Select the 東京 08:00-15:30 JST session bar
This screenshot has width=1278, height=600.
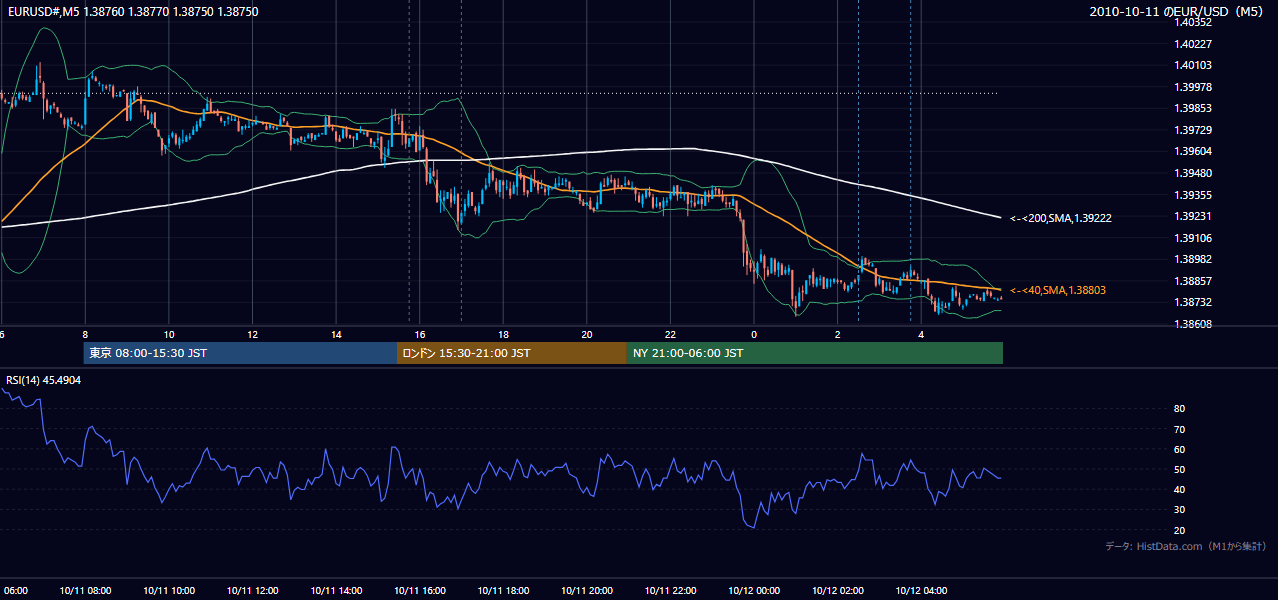(240, 353)
